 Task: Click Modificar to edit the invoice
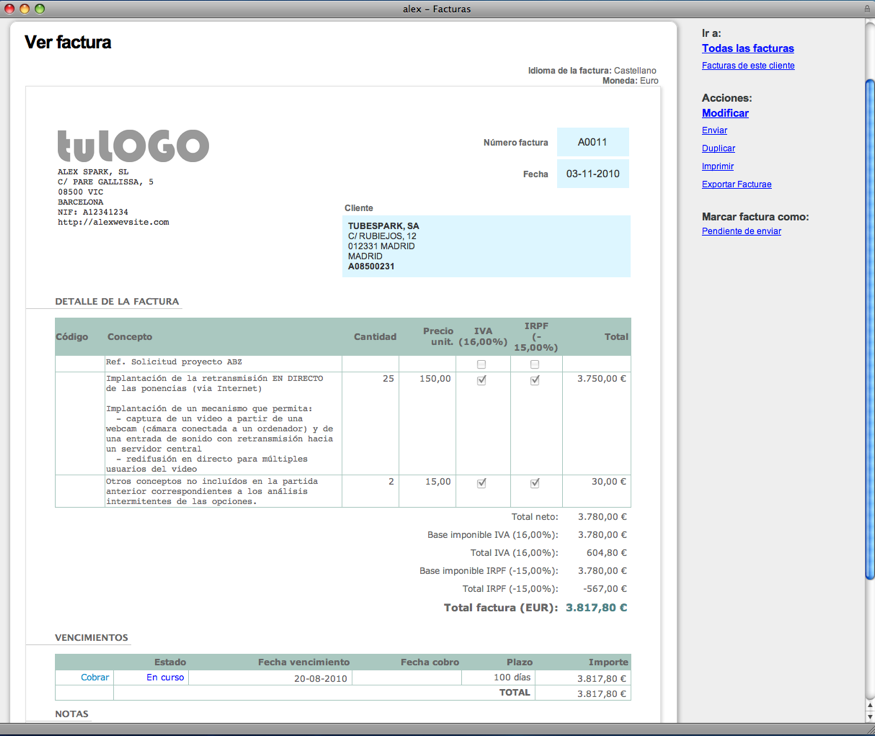(725, 113)
